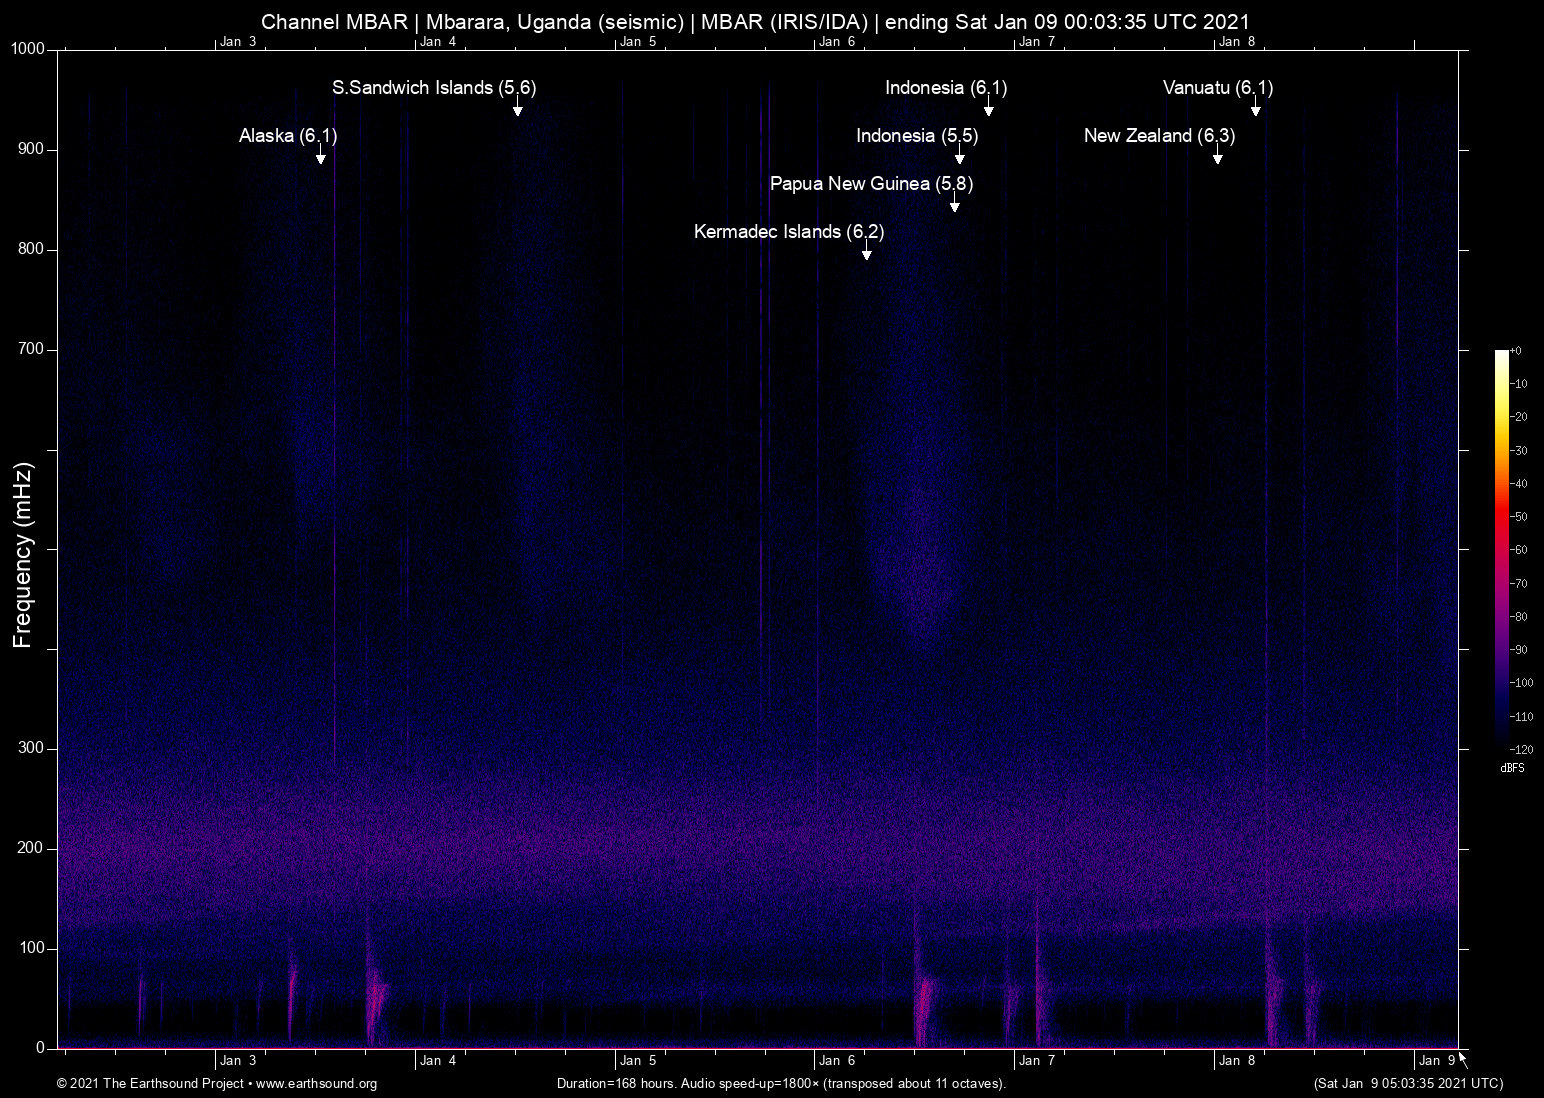Click the Duration=168 hours caption text
This screenshot has height=1098, width=1544.
click(781, 1084)
